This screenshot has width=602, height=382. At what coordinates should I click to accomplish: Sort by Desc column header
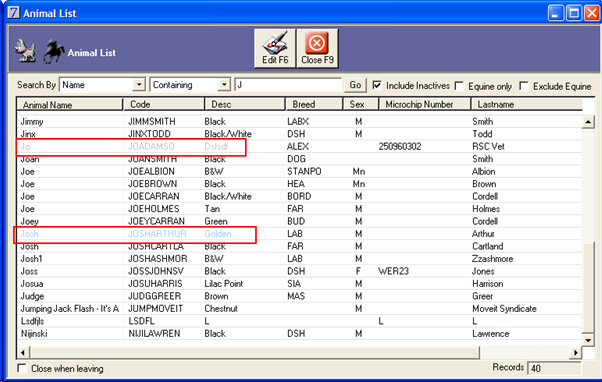[245, 104]
